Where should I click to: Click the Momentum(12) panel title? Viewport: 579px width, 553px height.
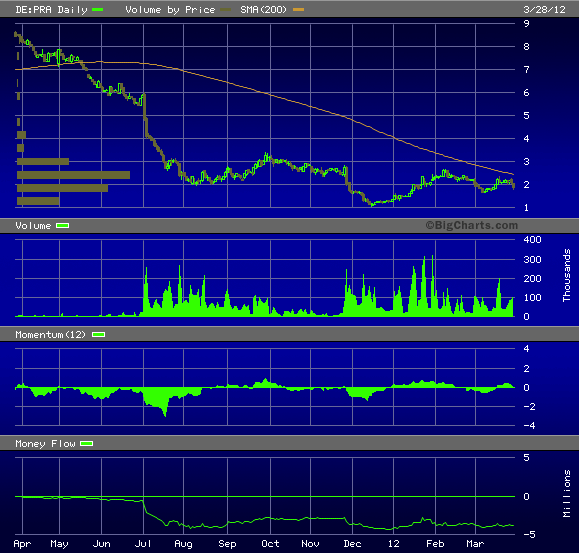click(x=50, y=334)
